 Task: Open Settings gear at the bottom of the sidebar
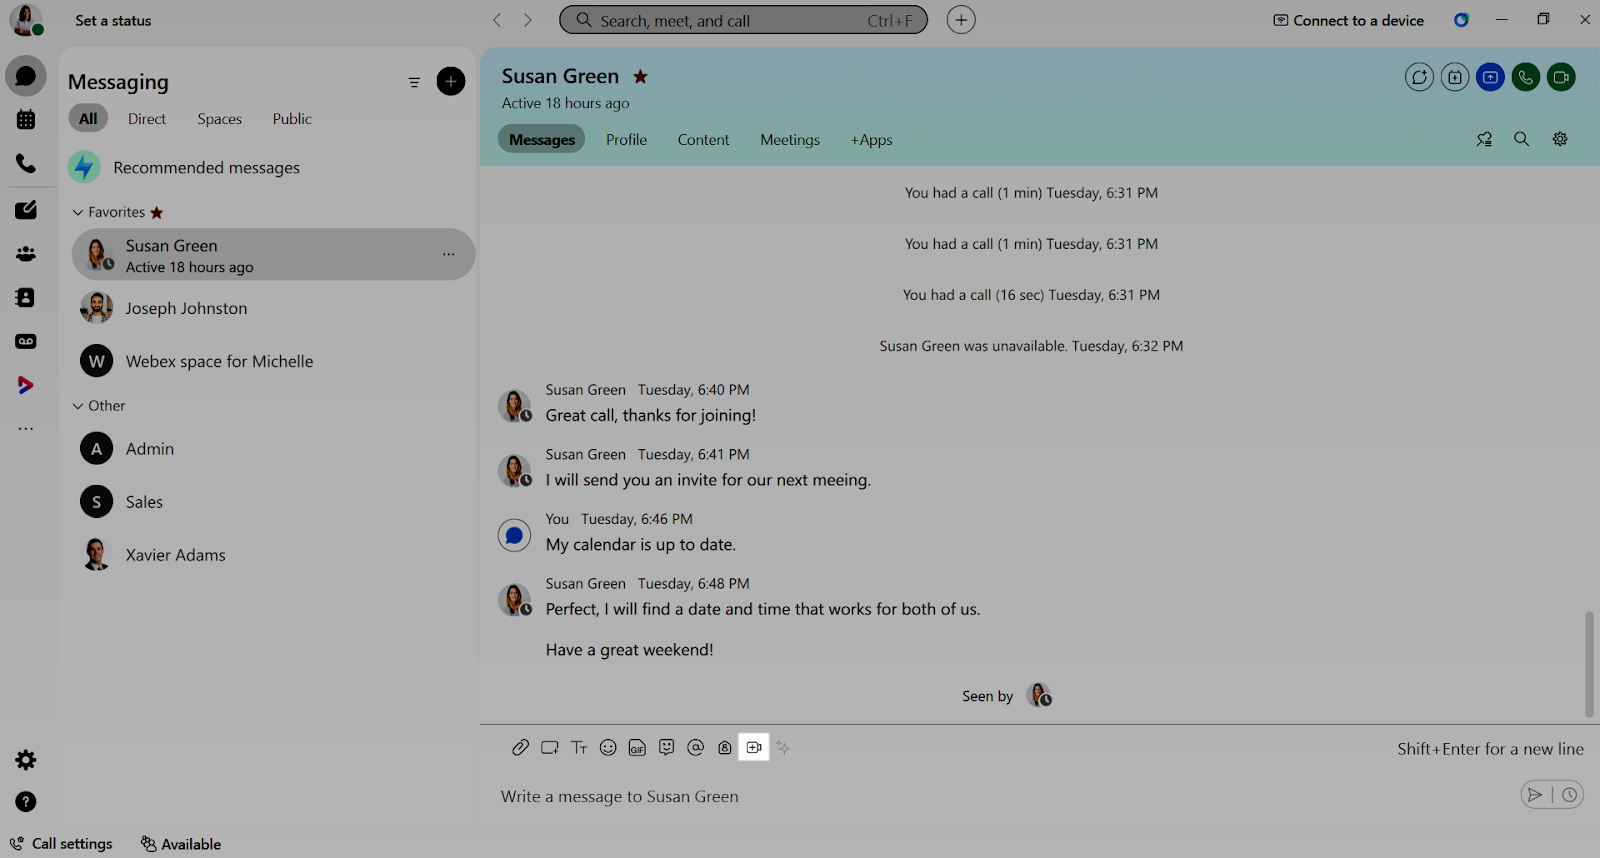point(26,760)
